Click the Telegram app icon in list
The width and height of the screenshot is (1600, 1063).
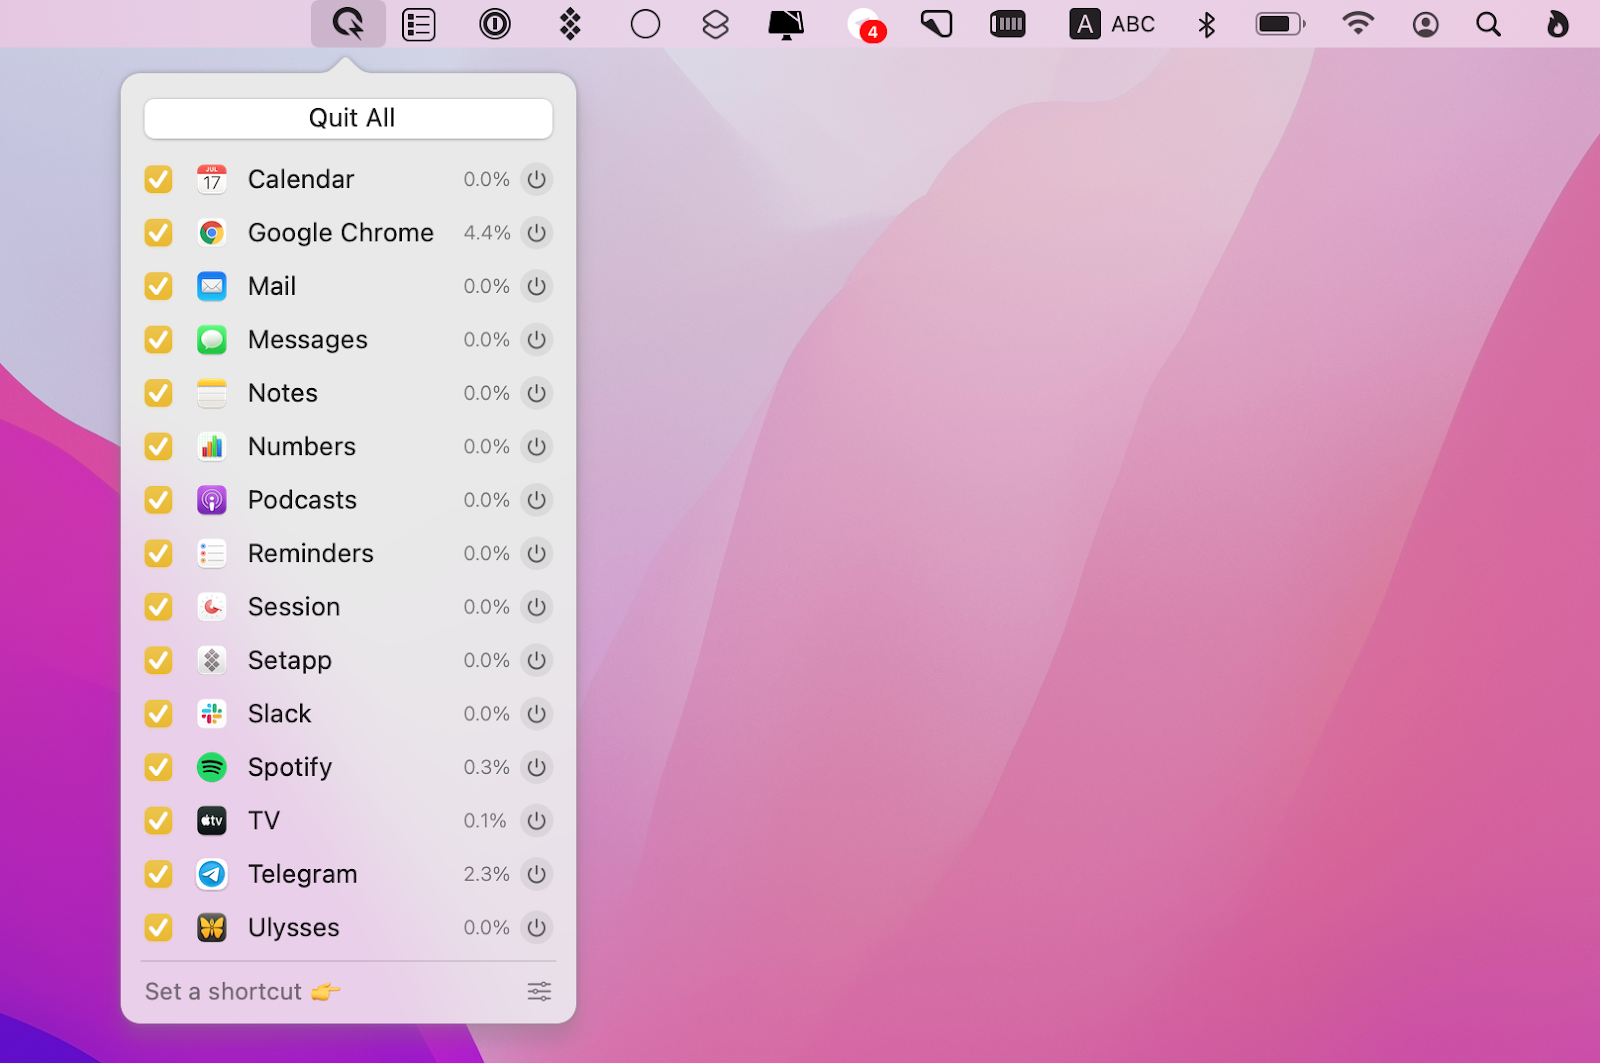(212, 874)
